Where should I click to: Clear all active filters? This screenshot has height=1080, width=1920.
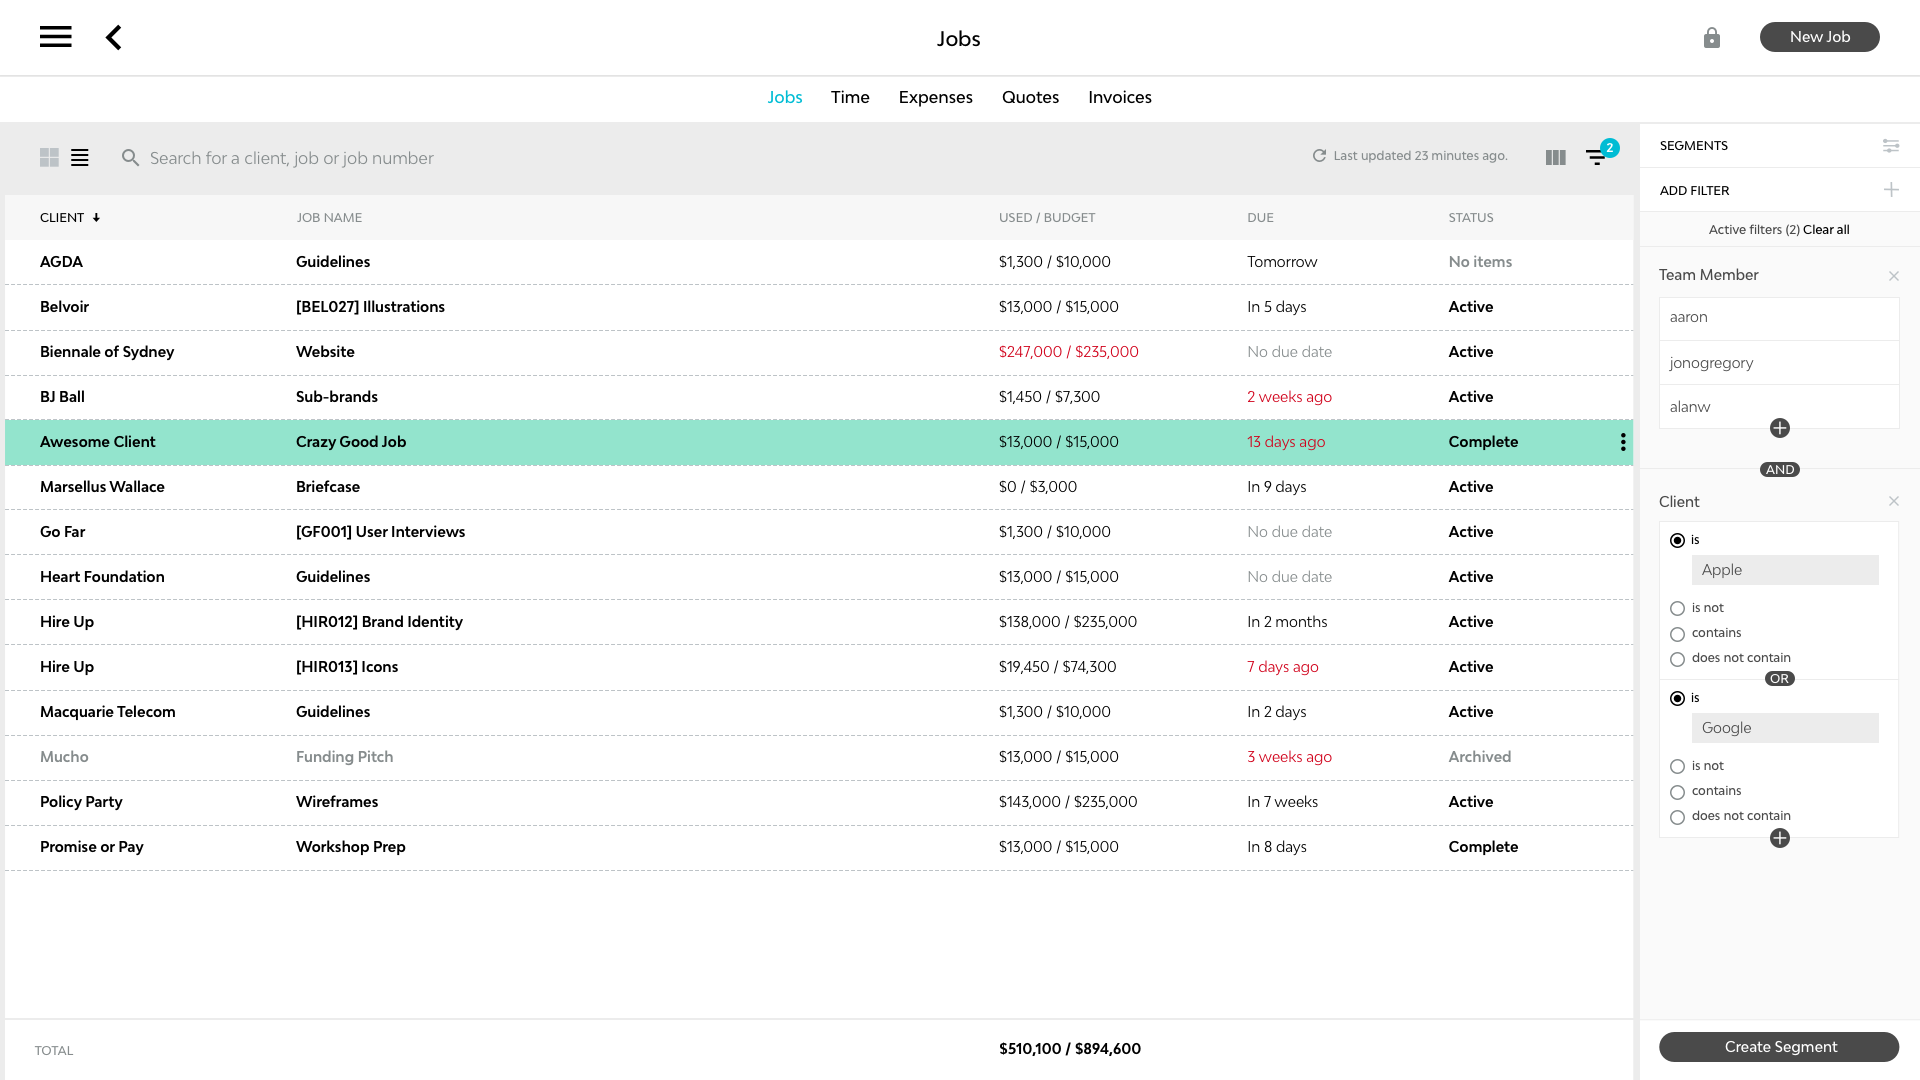[1826, 230]
